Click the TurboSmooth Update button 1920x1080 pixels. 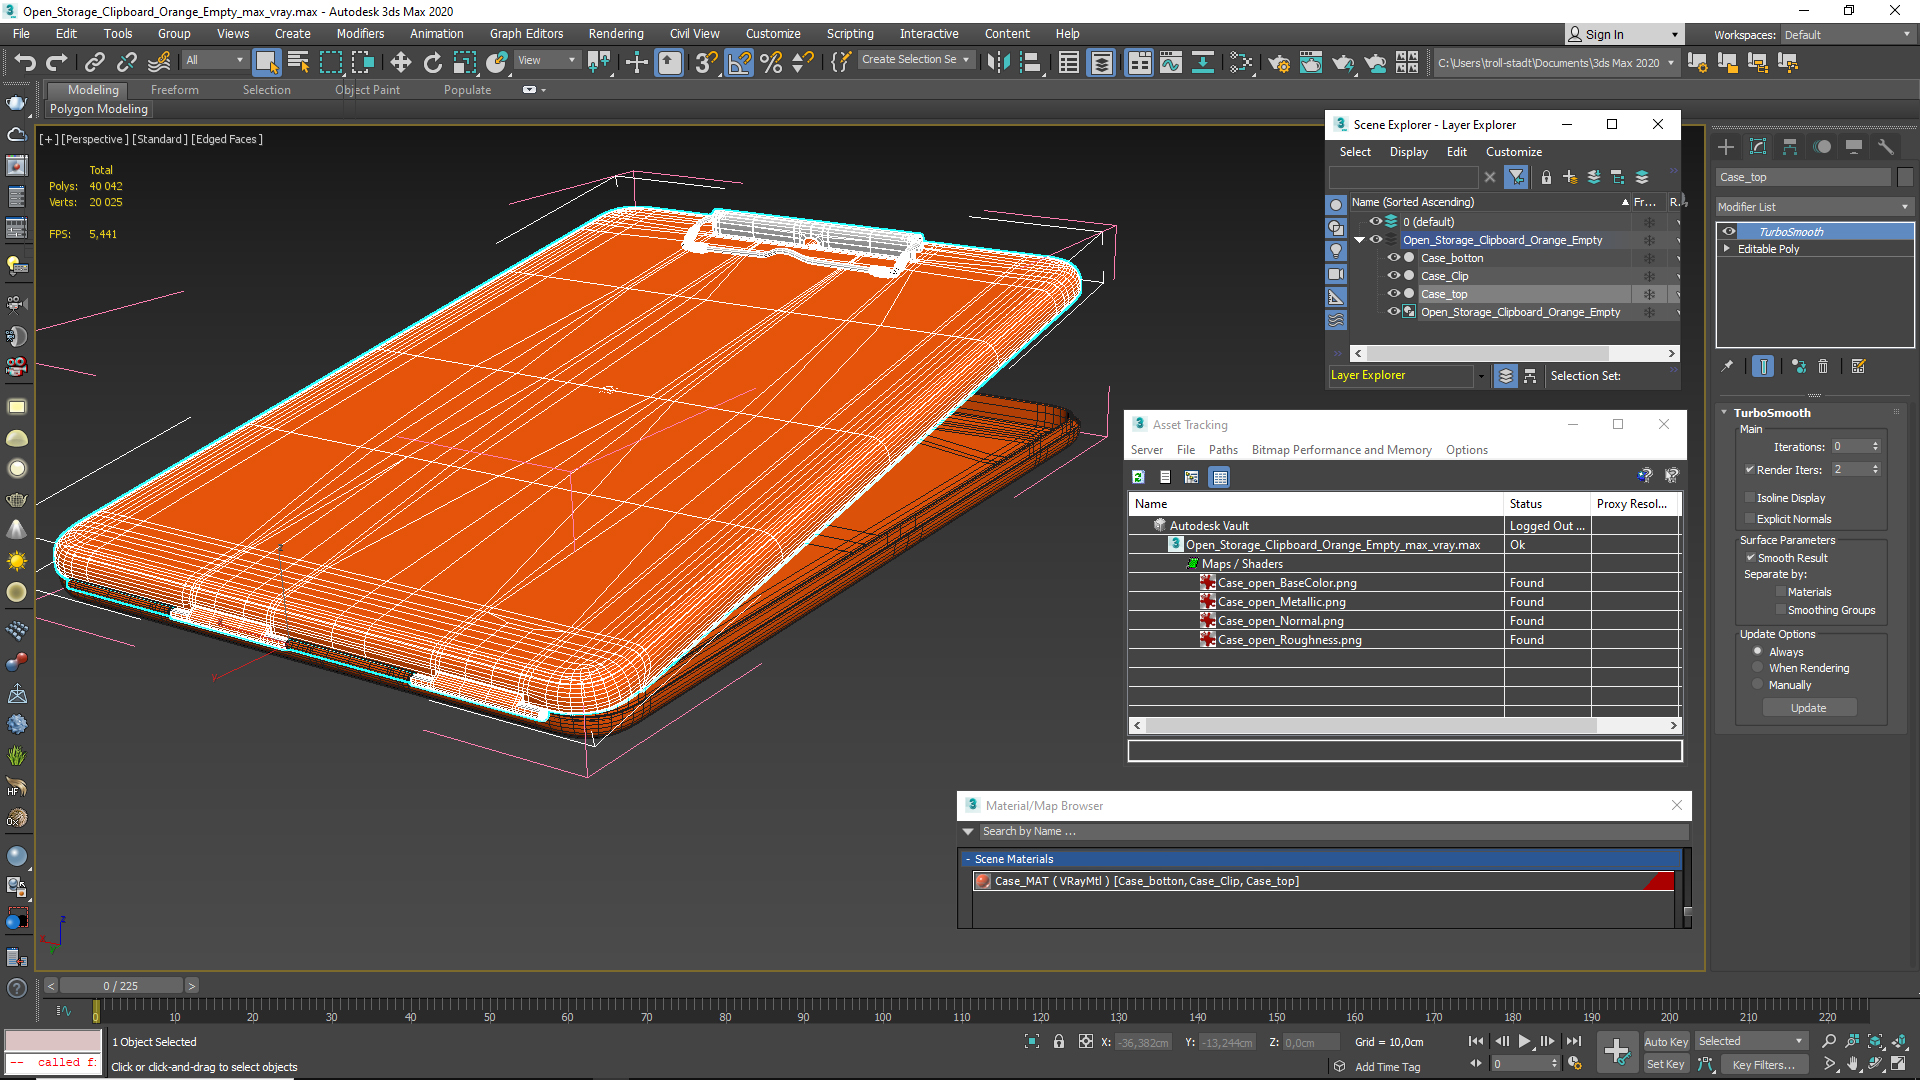tap(1808, 708)
